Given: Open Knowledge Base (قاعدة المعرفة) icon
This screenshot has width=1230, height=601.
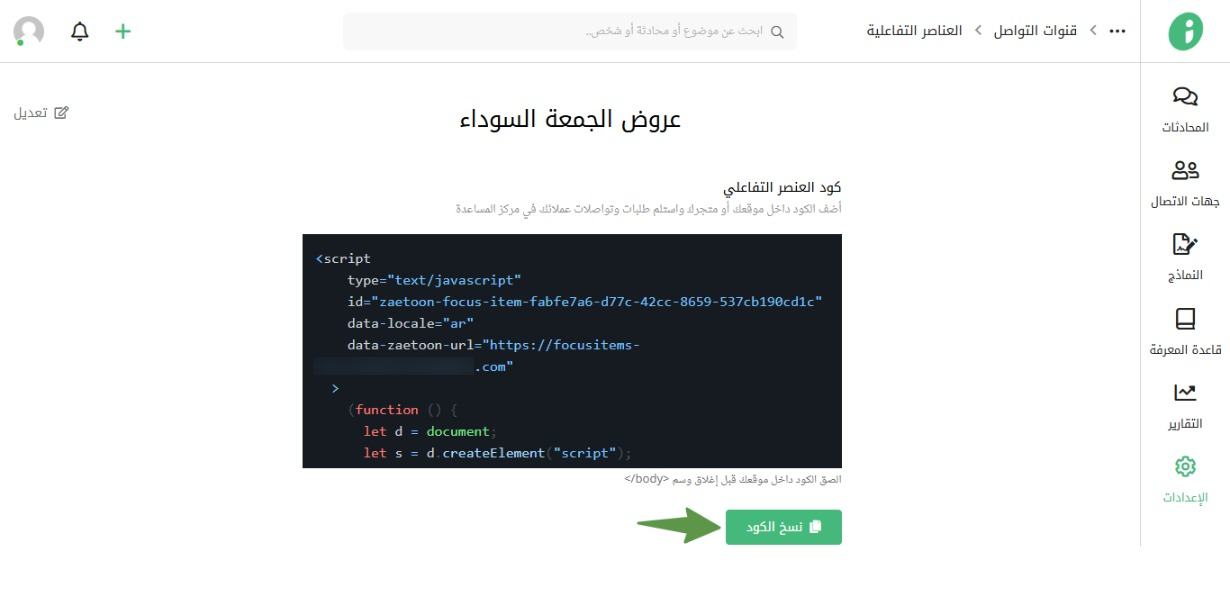Looking at the screenshot, I should tap(1185, 319).
